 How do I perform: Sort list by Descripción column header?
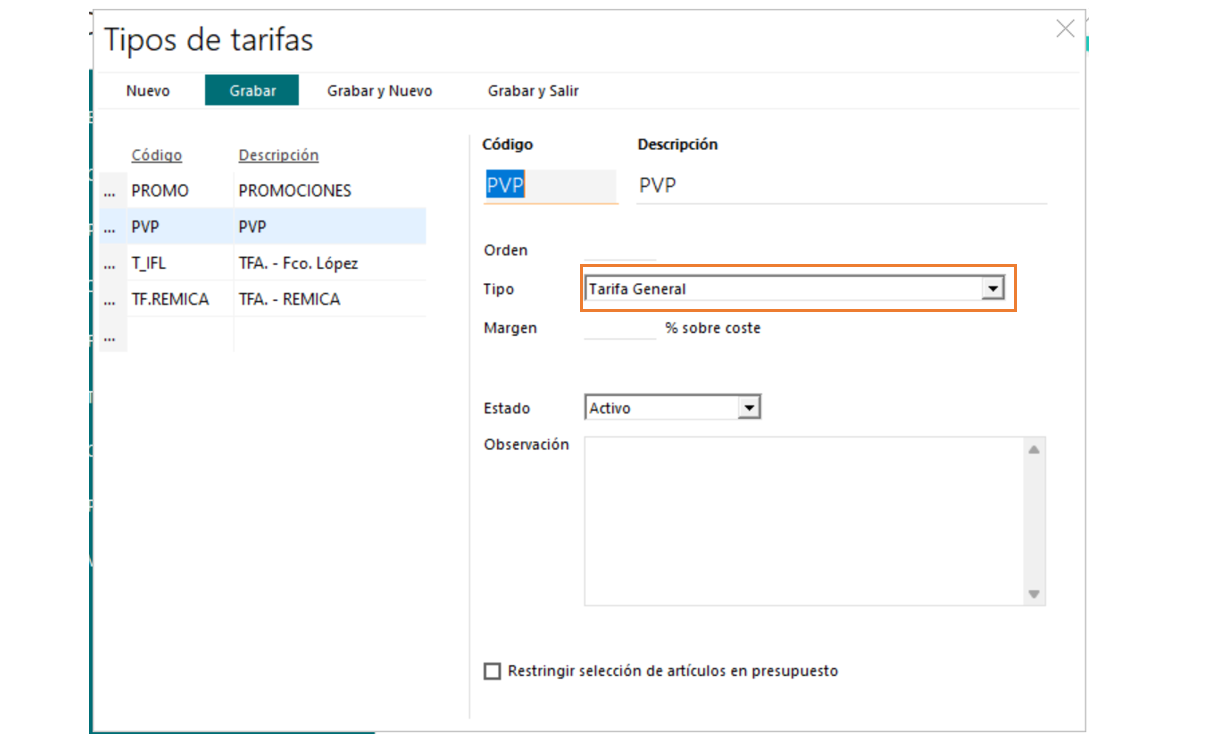pos(278,155)
